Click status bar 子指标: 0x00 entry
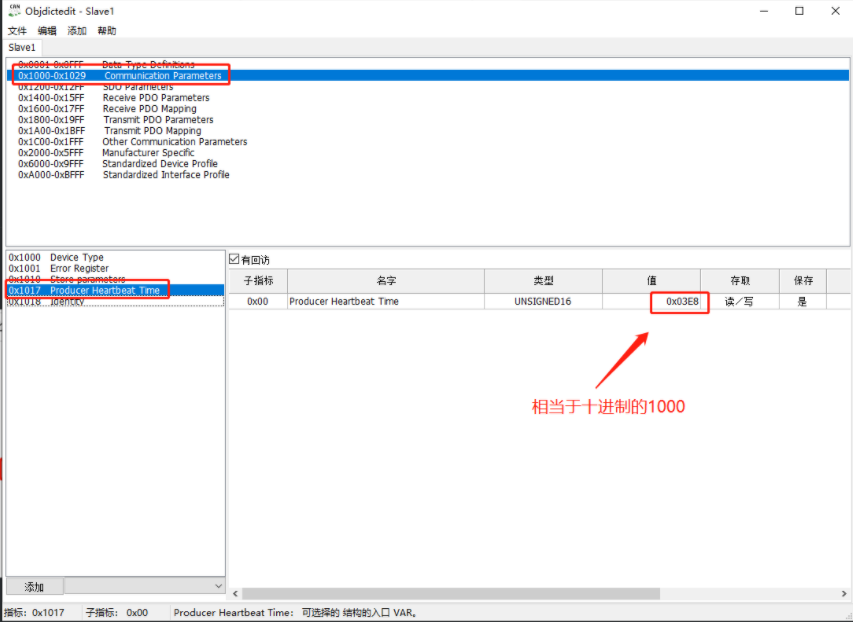The image size is (853, 622). [116, 613]
